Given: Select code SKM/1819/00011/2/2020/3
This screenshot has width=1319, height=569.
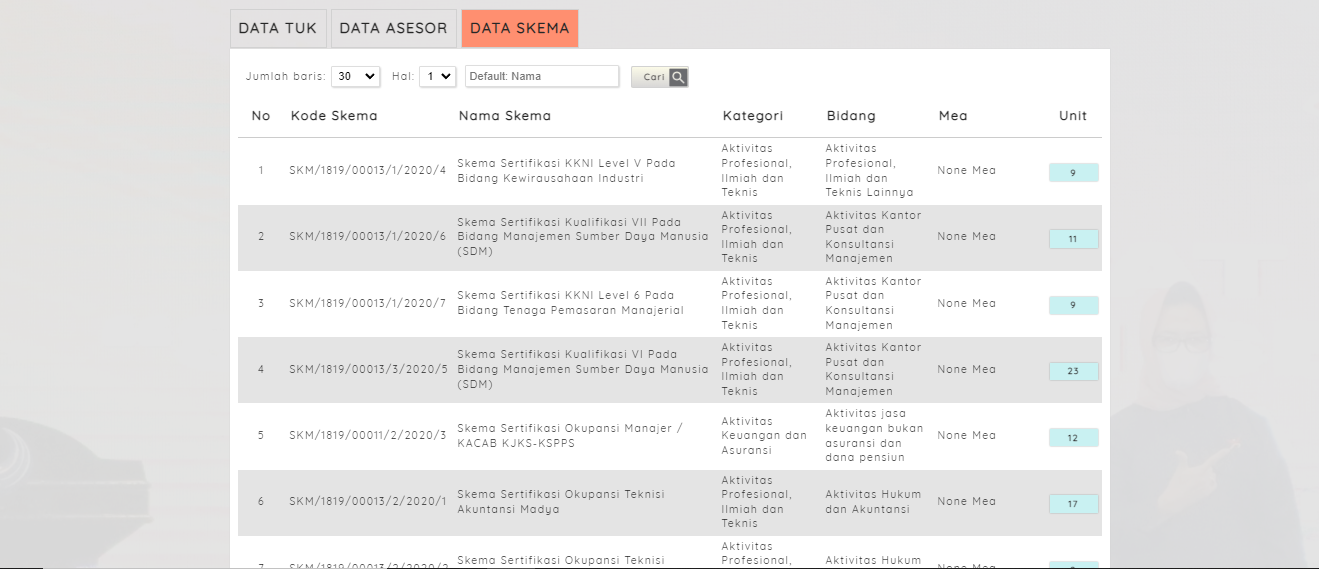Looking at the screenshot, I should pos(368,435).
